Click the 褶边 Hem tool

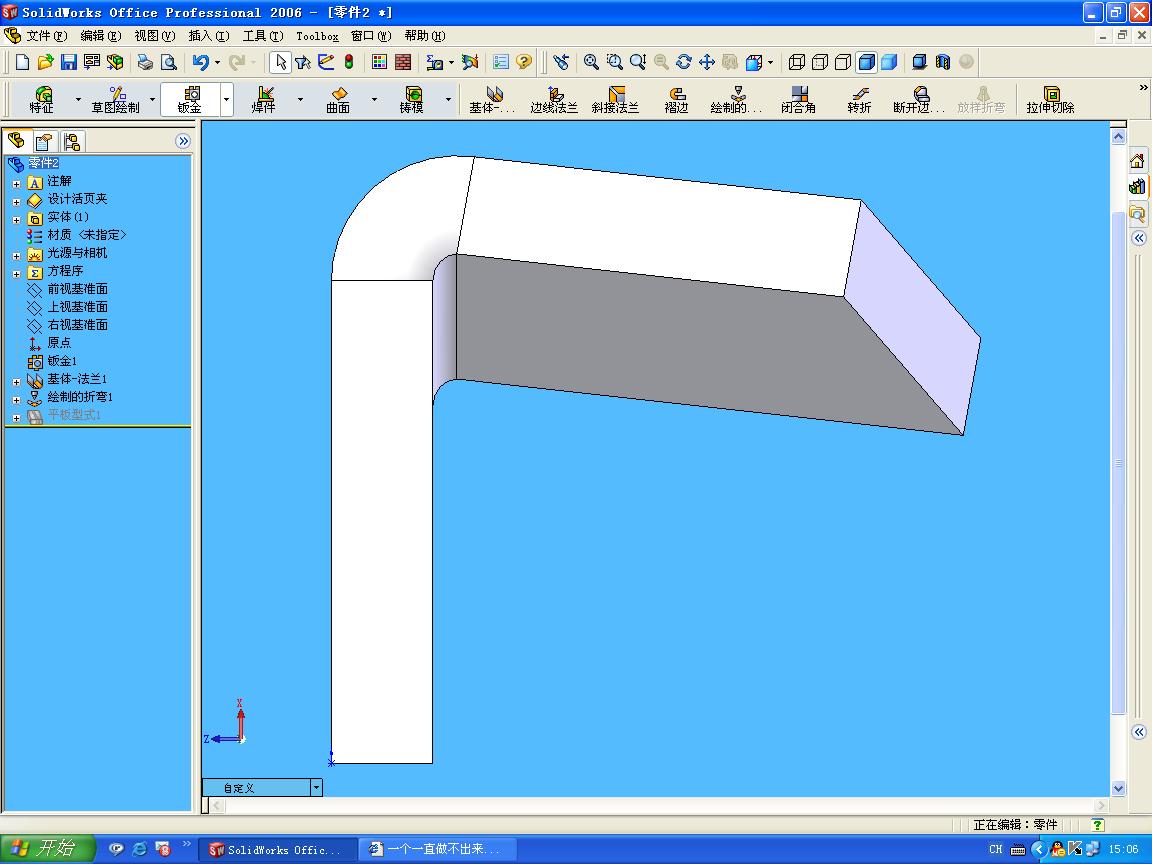pyautogui.click(x=676, y=100)
